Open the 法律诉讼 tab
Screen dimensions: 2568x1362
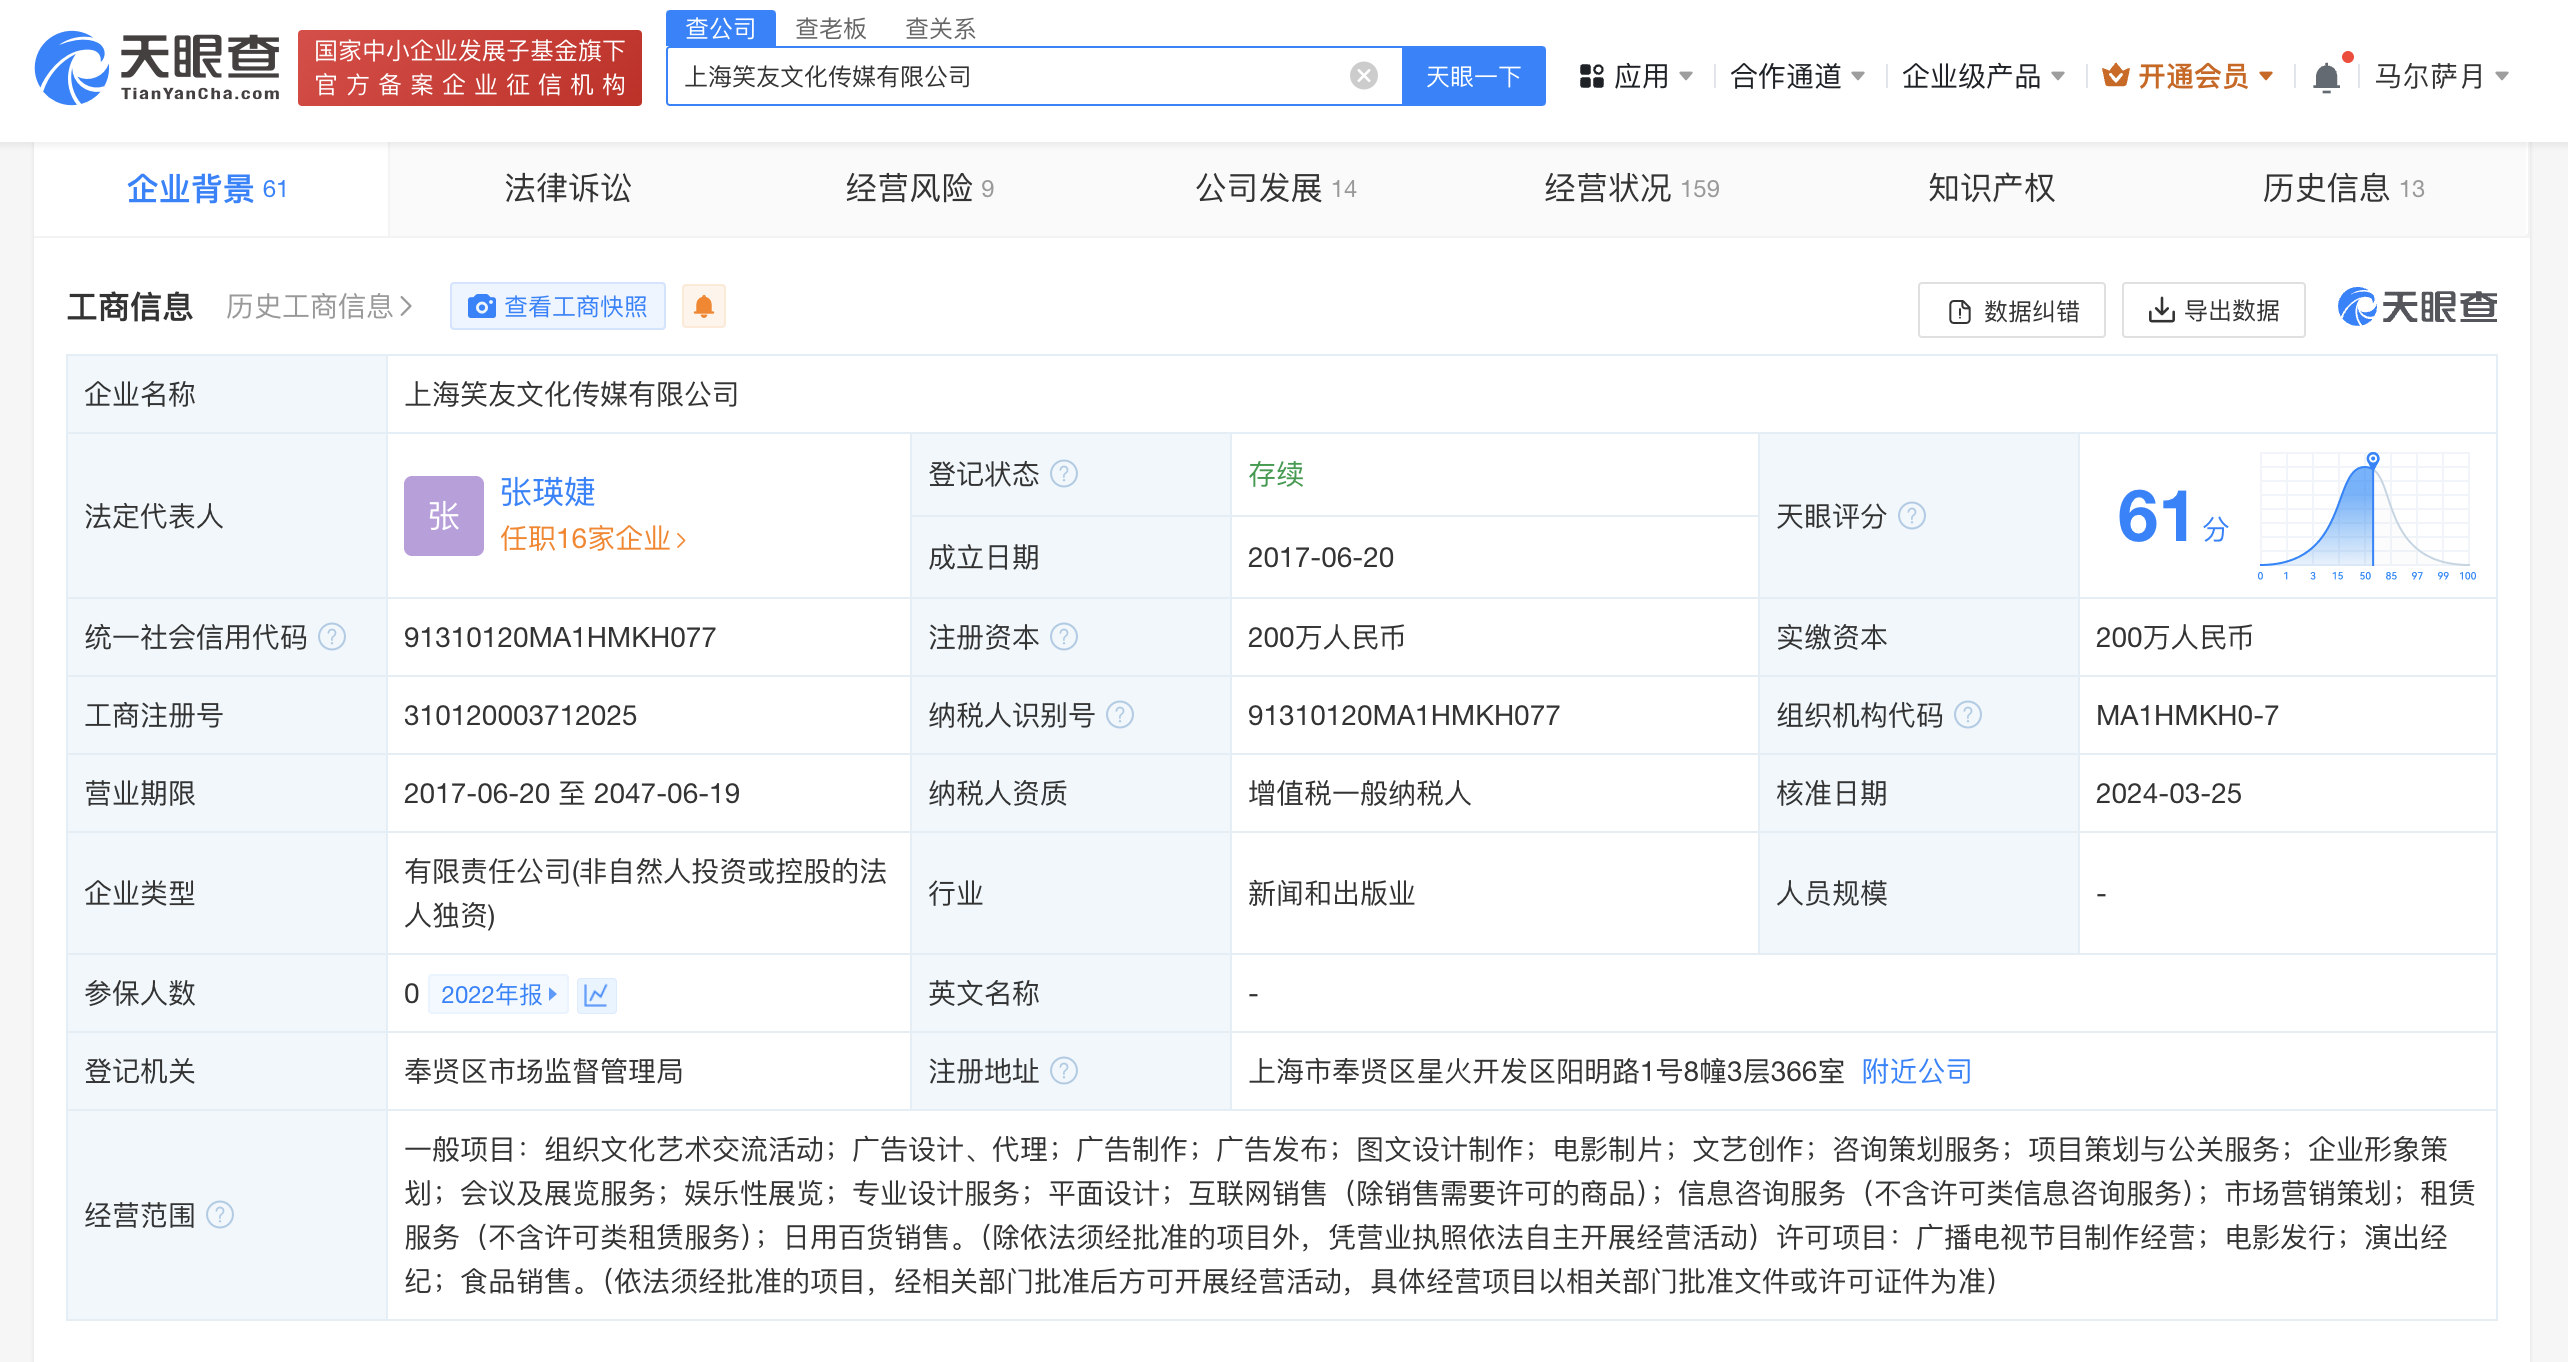pos(566,188)
